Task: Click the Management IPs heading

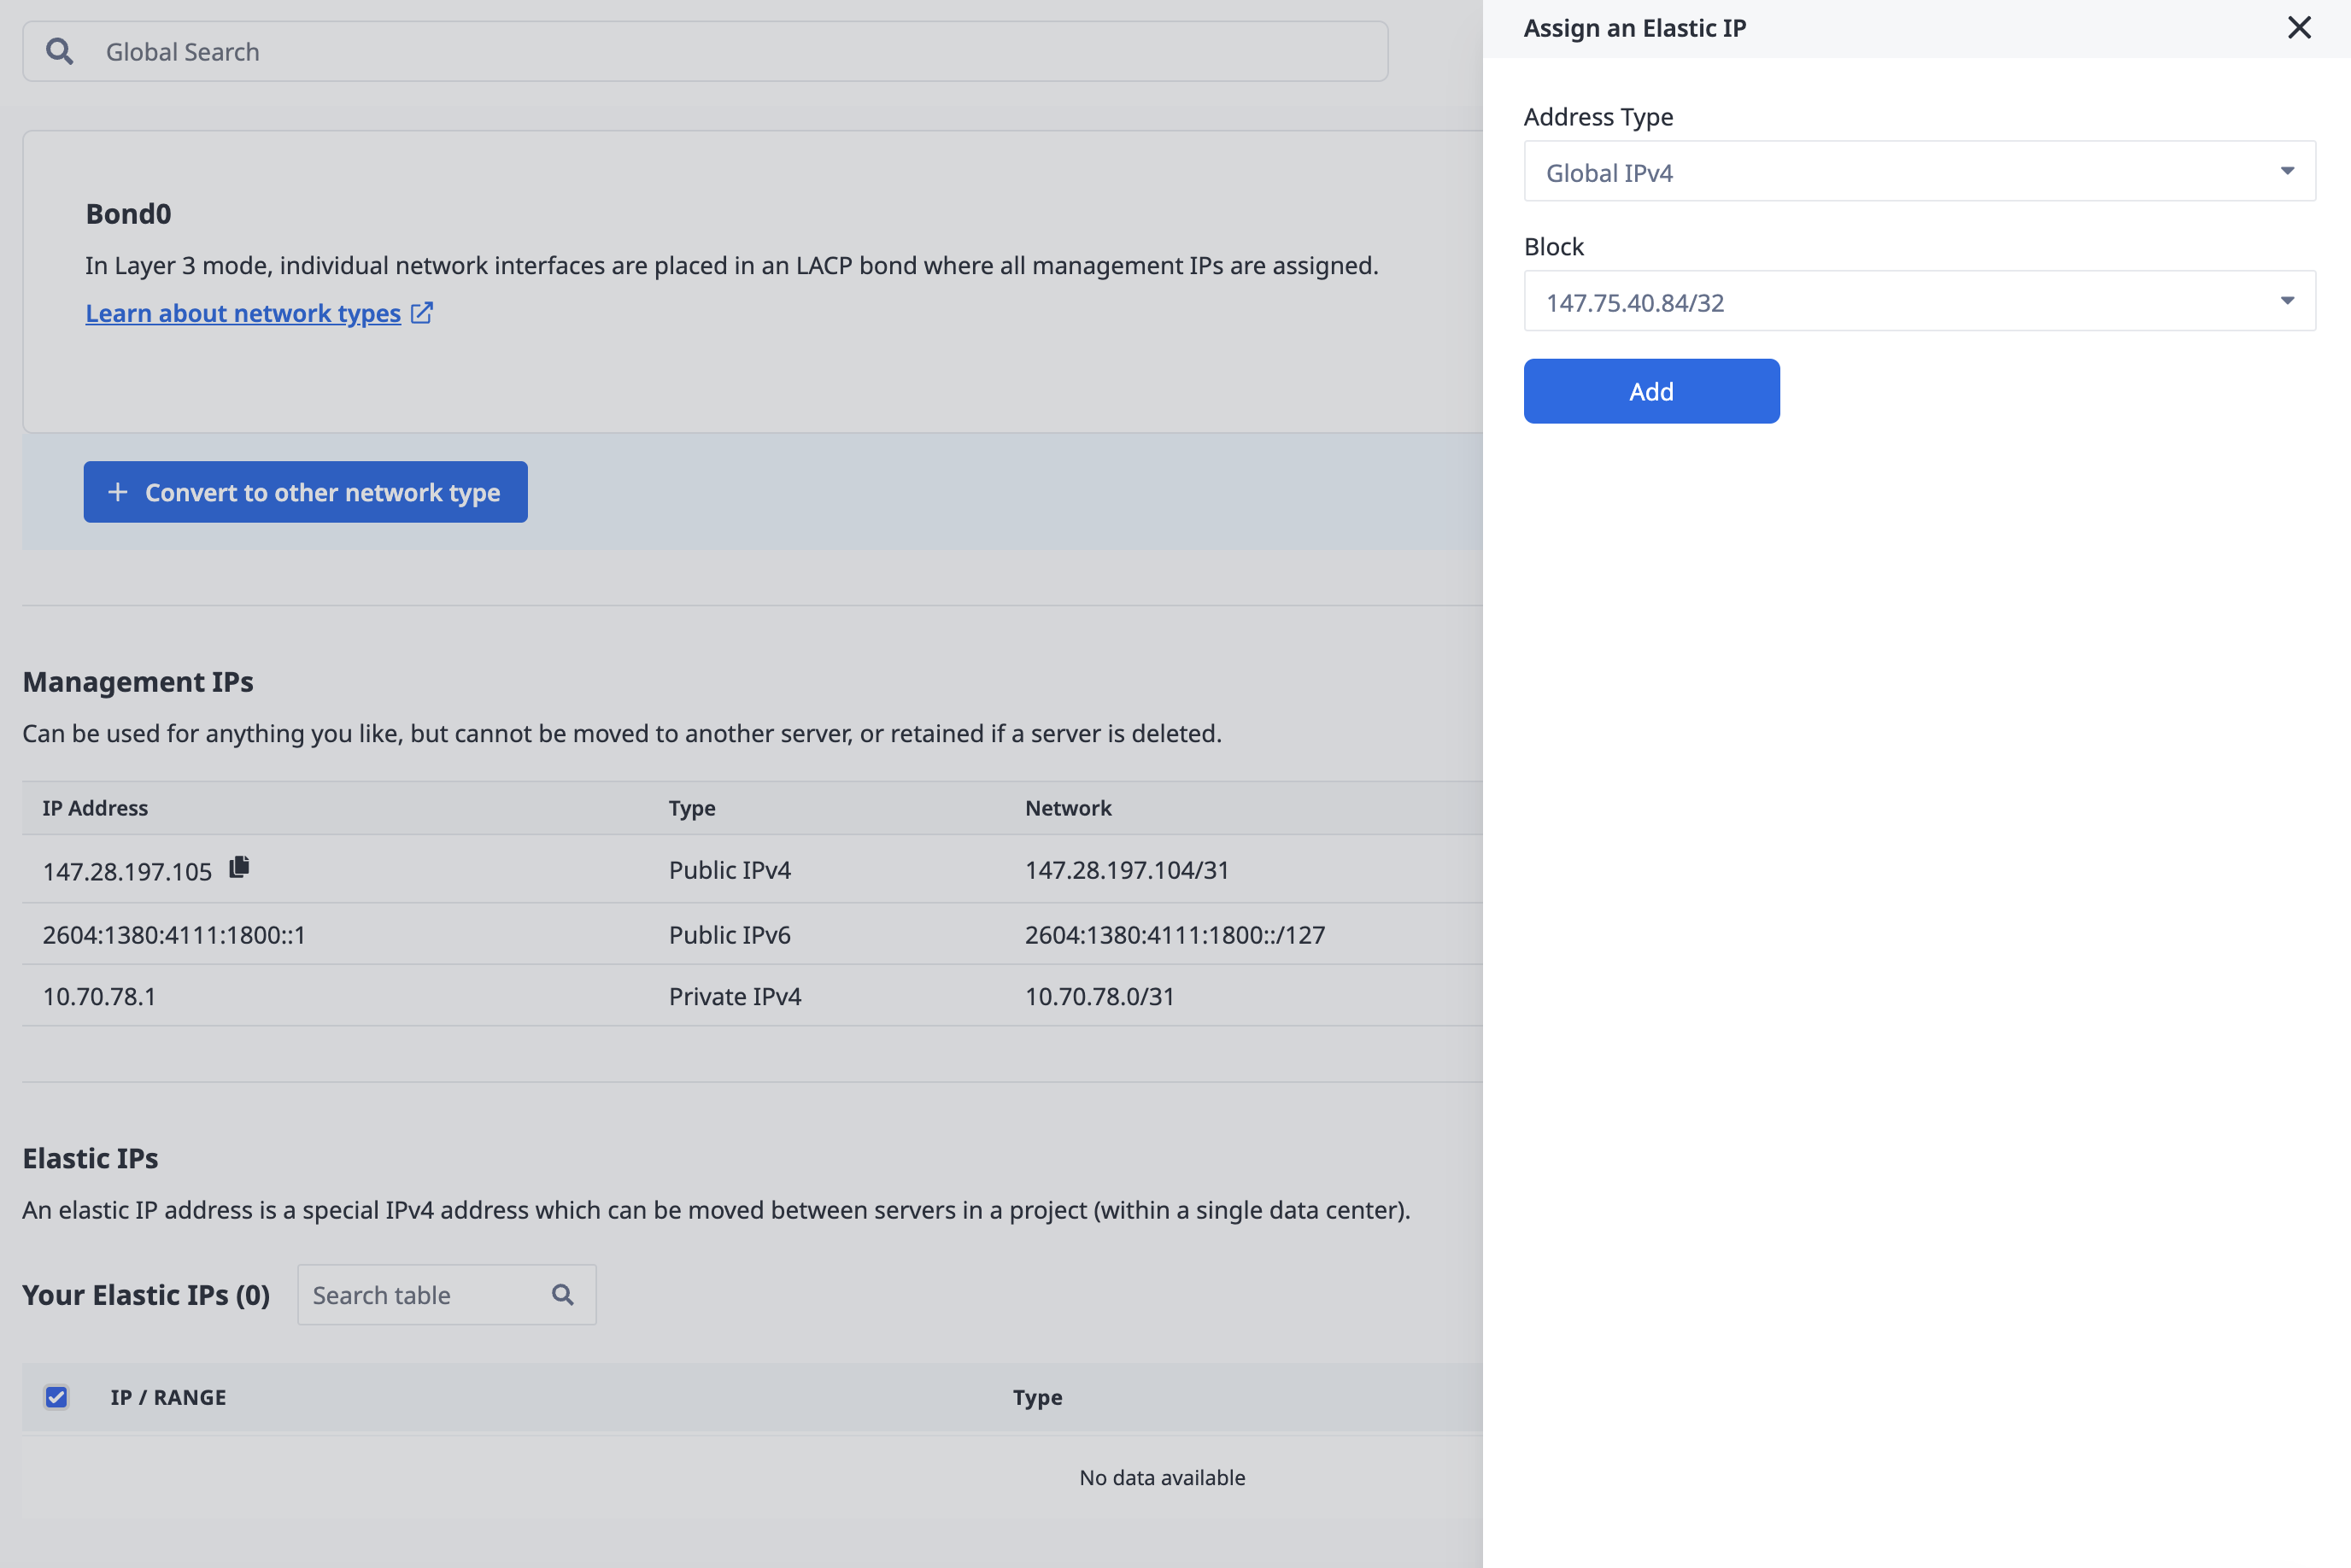Action: pyautogui.click(x=138, y=682)
